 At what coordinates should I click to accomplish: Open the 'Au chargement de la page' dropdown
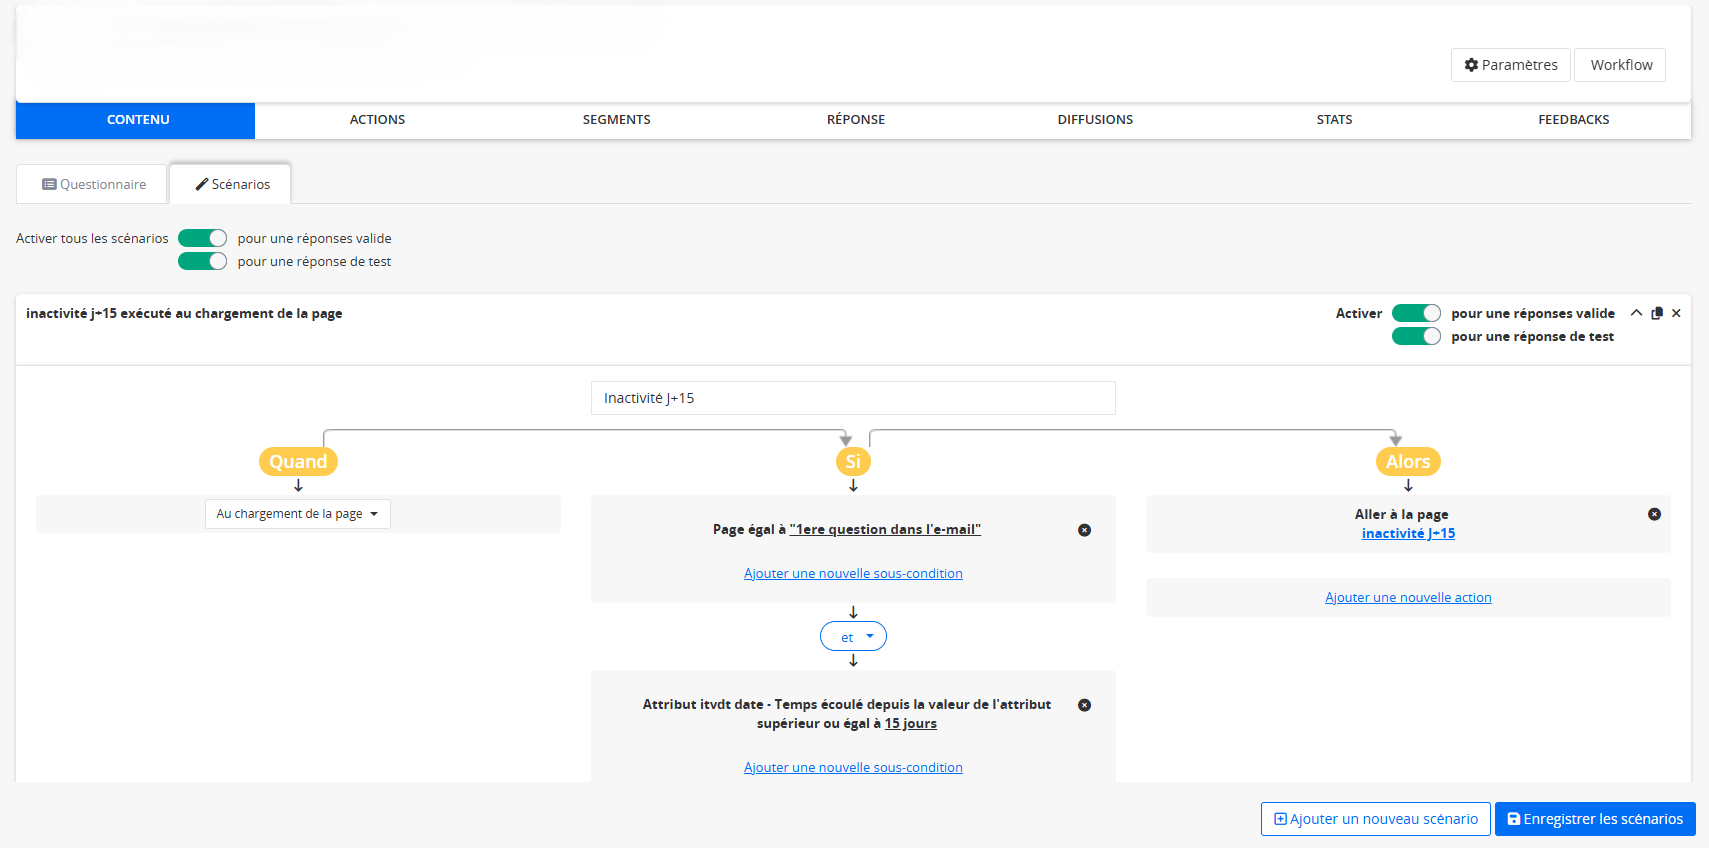coord(297,514)
